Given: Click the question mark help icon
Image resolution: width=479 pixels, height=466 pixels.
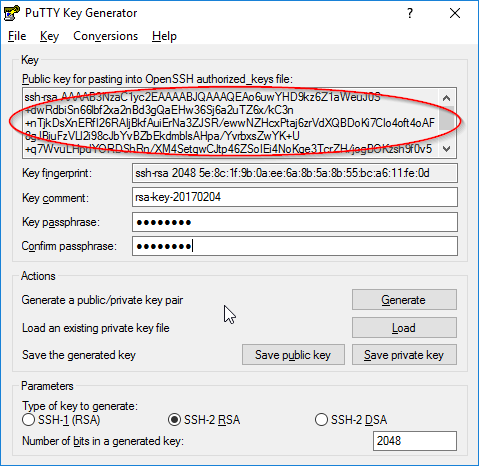Looking at the screenshot, I should [410, 13].
